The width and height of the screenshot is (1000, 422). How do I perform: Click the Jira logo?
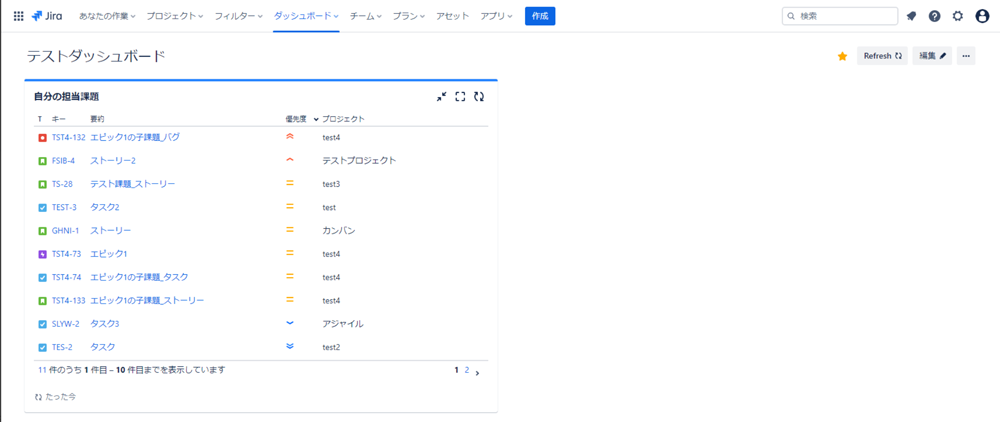(47, 16)
